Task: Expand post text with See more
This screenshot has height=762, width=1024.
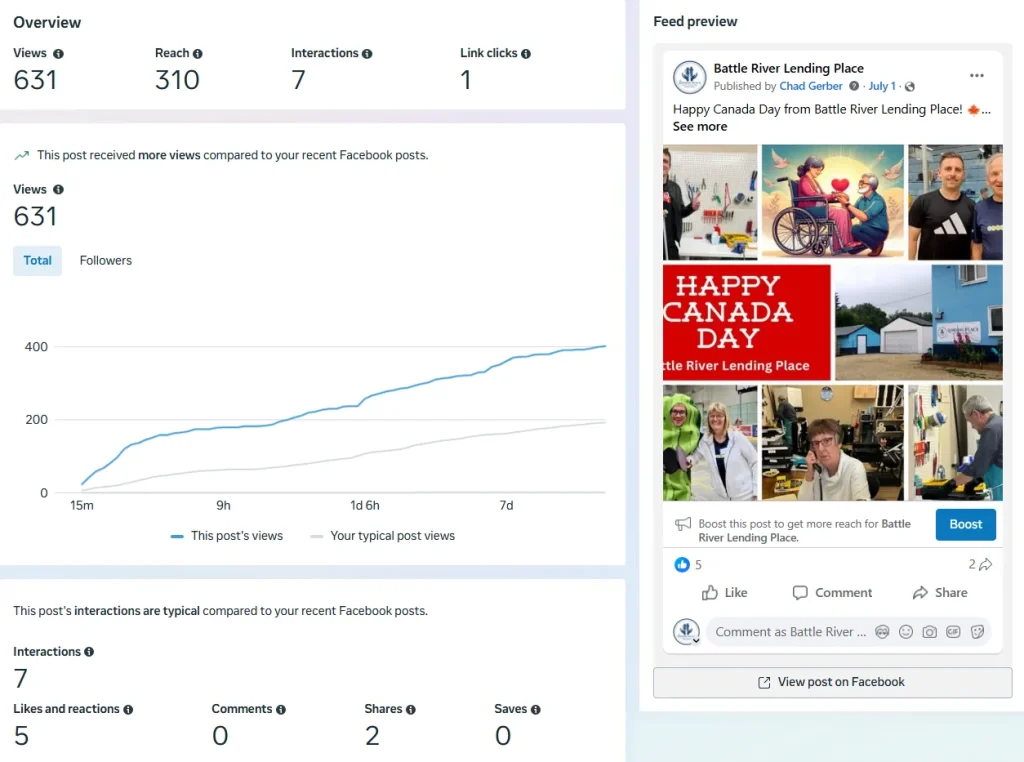Action: pyautogui.click(x=700, y=127)
